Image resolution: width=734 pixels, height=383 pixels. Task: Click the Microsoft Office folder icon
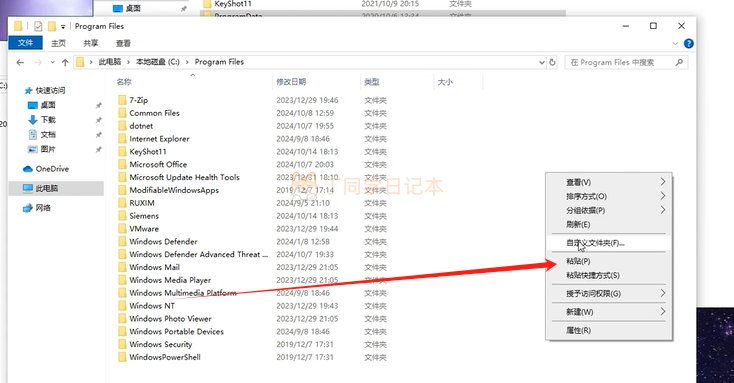[122, 164]
